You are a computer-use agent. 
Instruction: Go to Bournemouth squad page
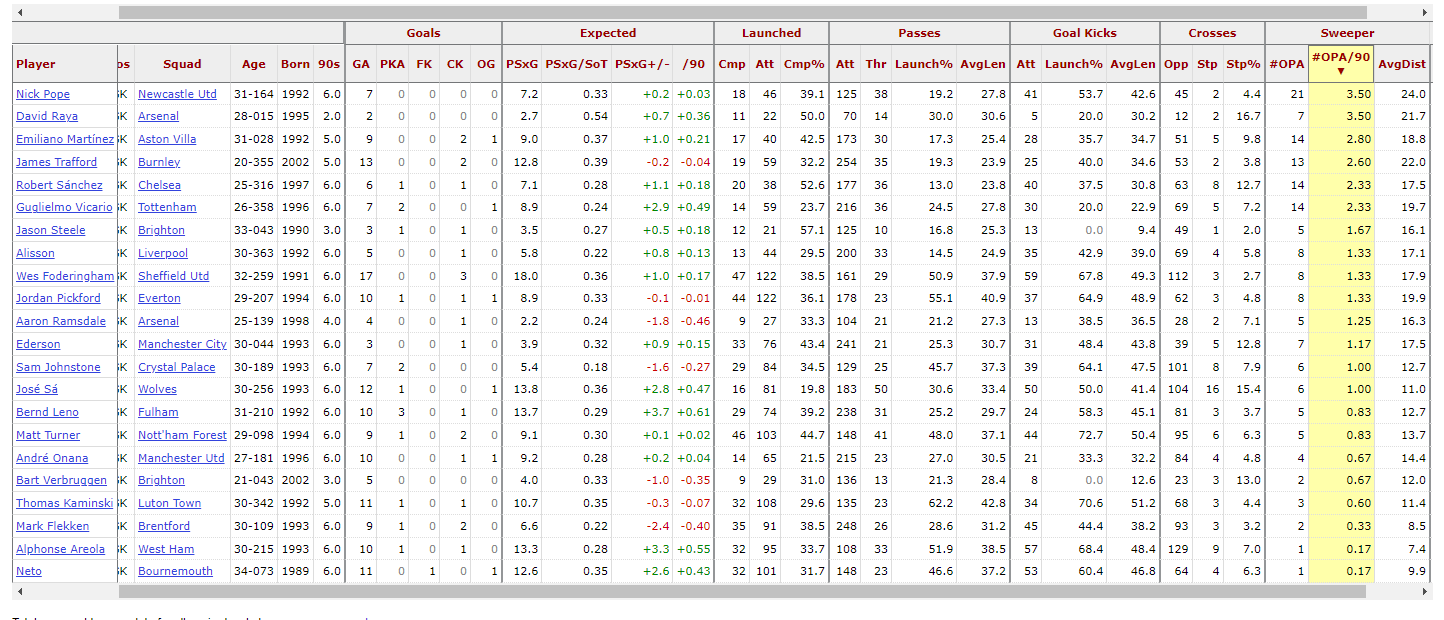[x=176, y=571]
